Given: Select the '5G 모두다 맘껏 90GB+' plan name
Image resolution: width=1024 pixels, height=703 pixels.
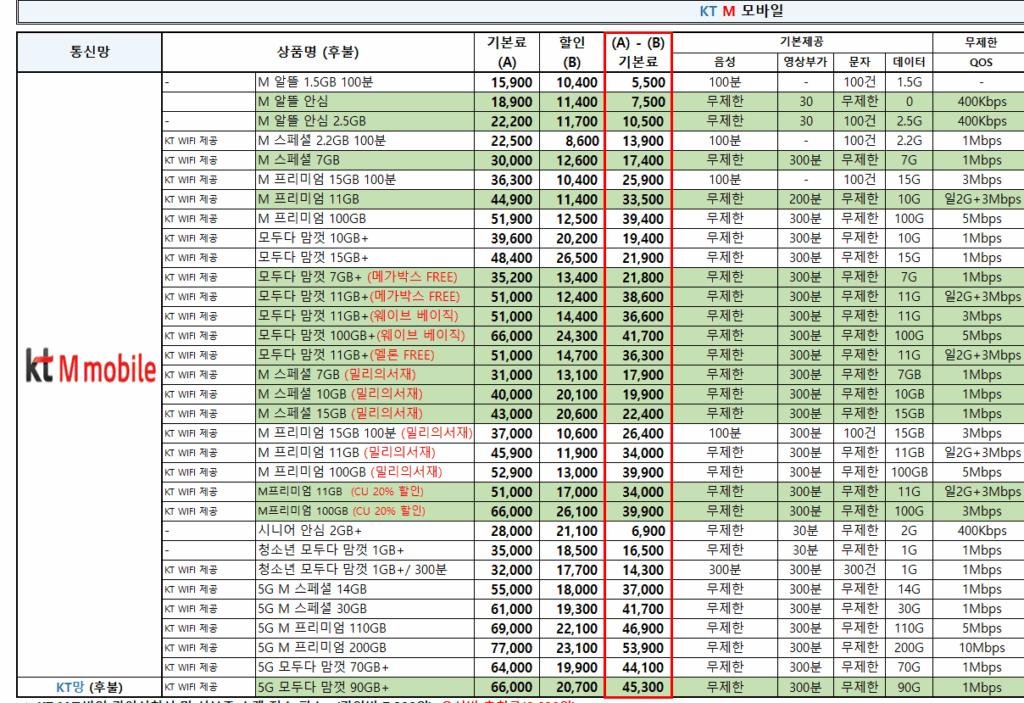Looking at the screenshot, I should coord(323,687).
